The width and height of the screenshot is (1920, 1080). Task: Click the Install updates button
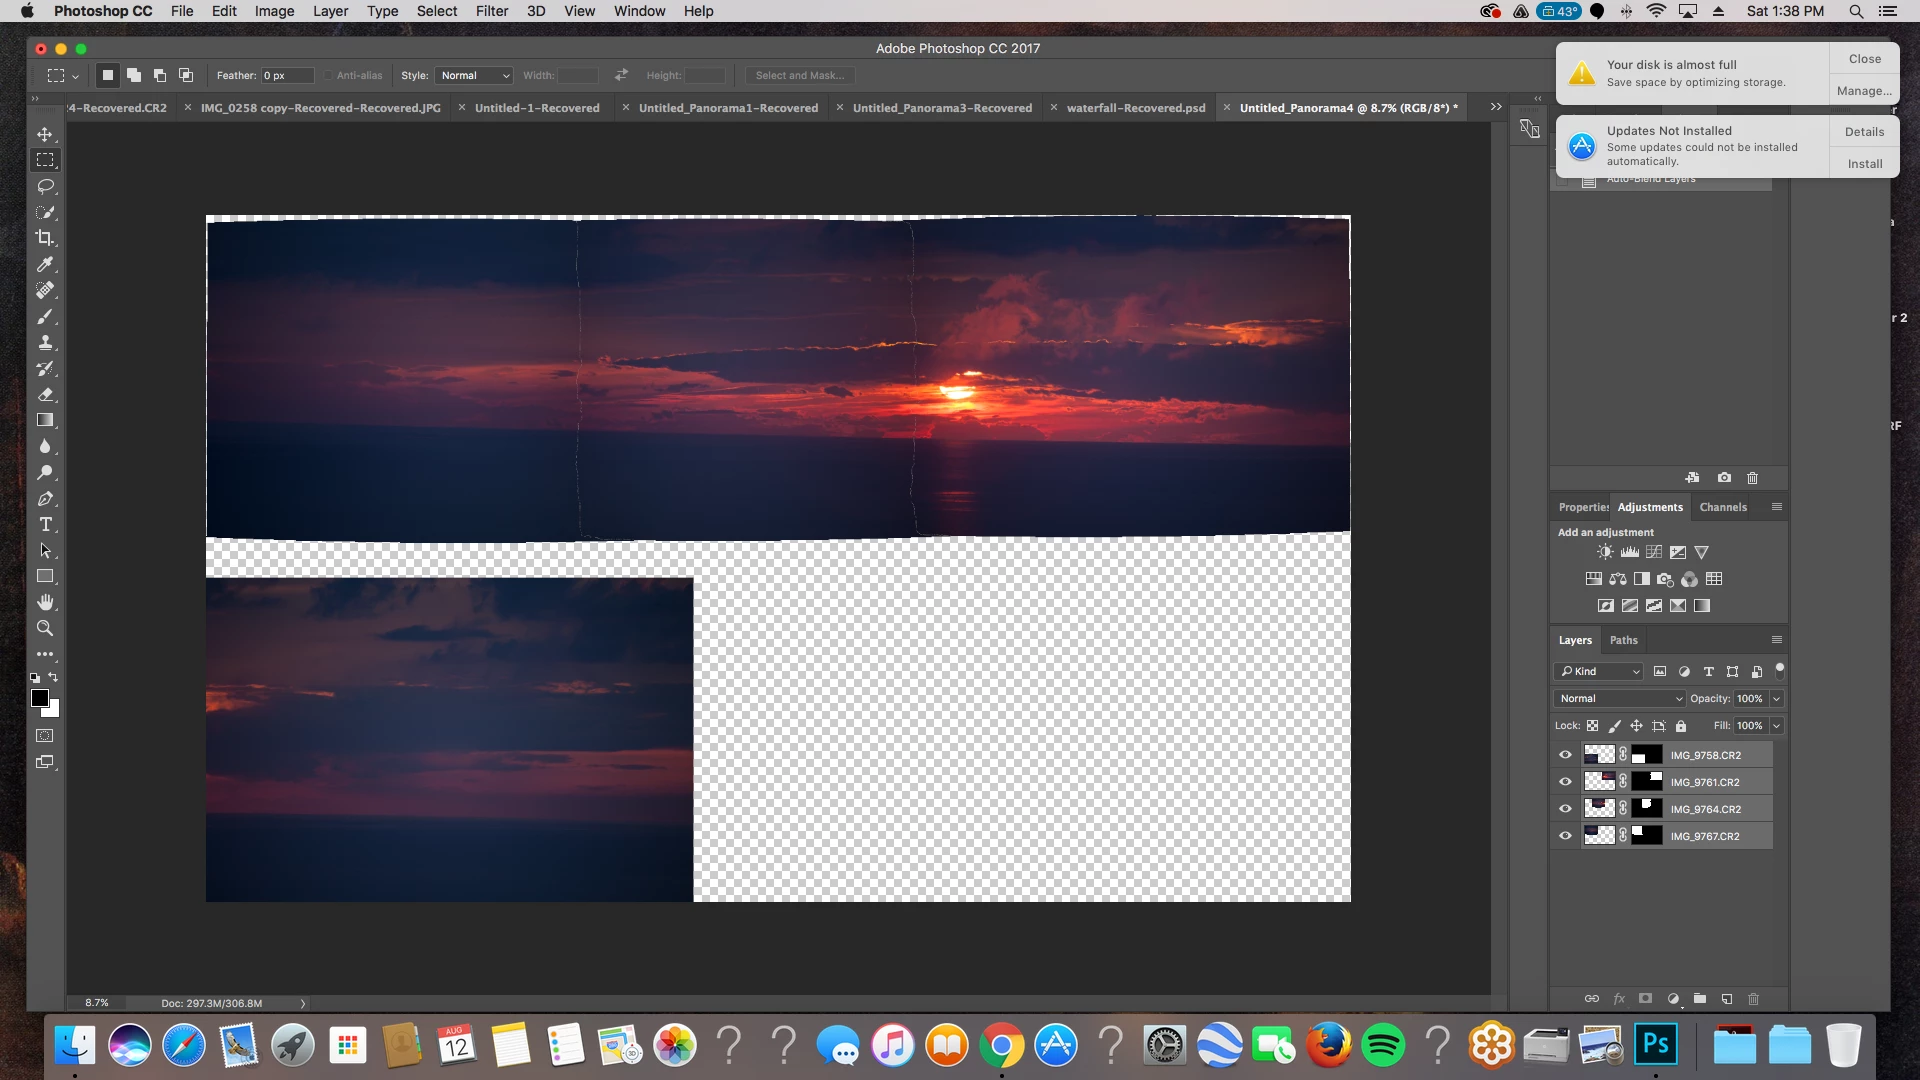pos(1864,163)
